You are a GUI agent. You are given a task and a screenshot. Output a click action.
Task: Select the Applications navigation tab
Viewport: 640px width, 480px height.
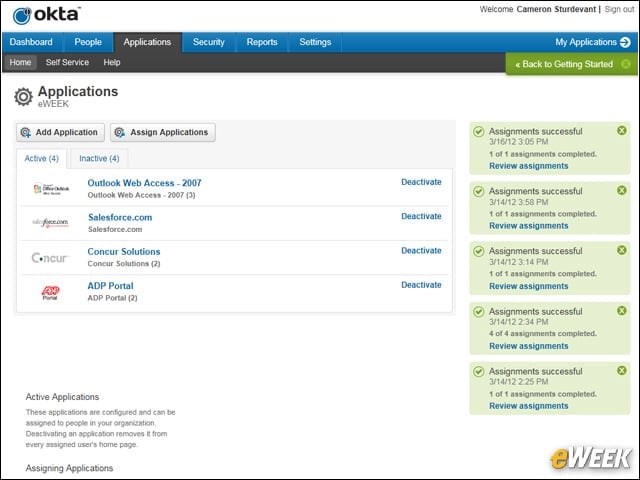click(147, 42)
